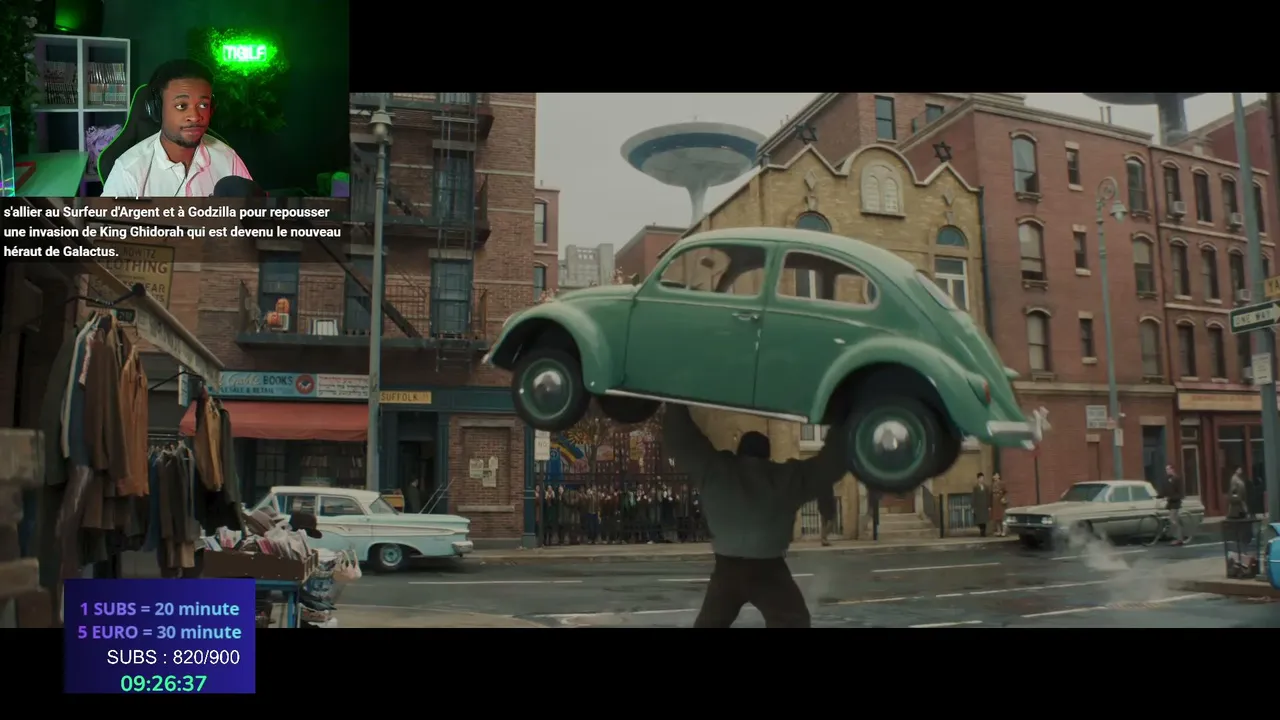
Task: Click the "SUFFOLK" street sign in the video
Action: coord(405,397)
